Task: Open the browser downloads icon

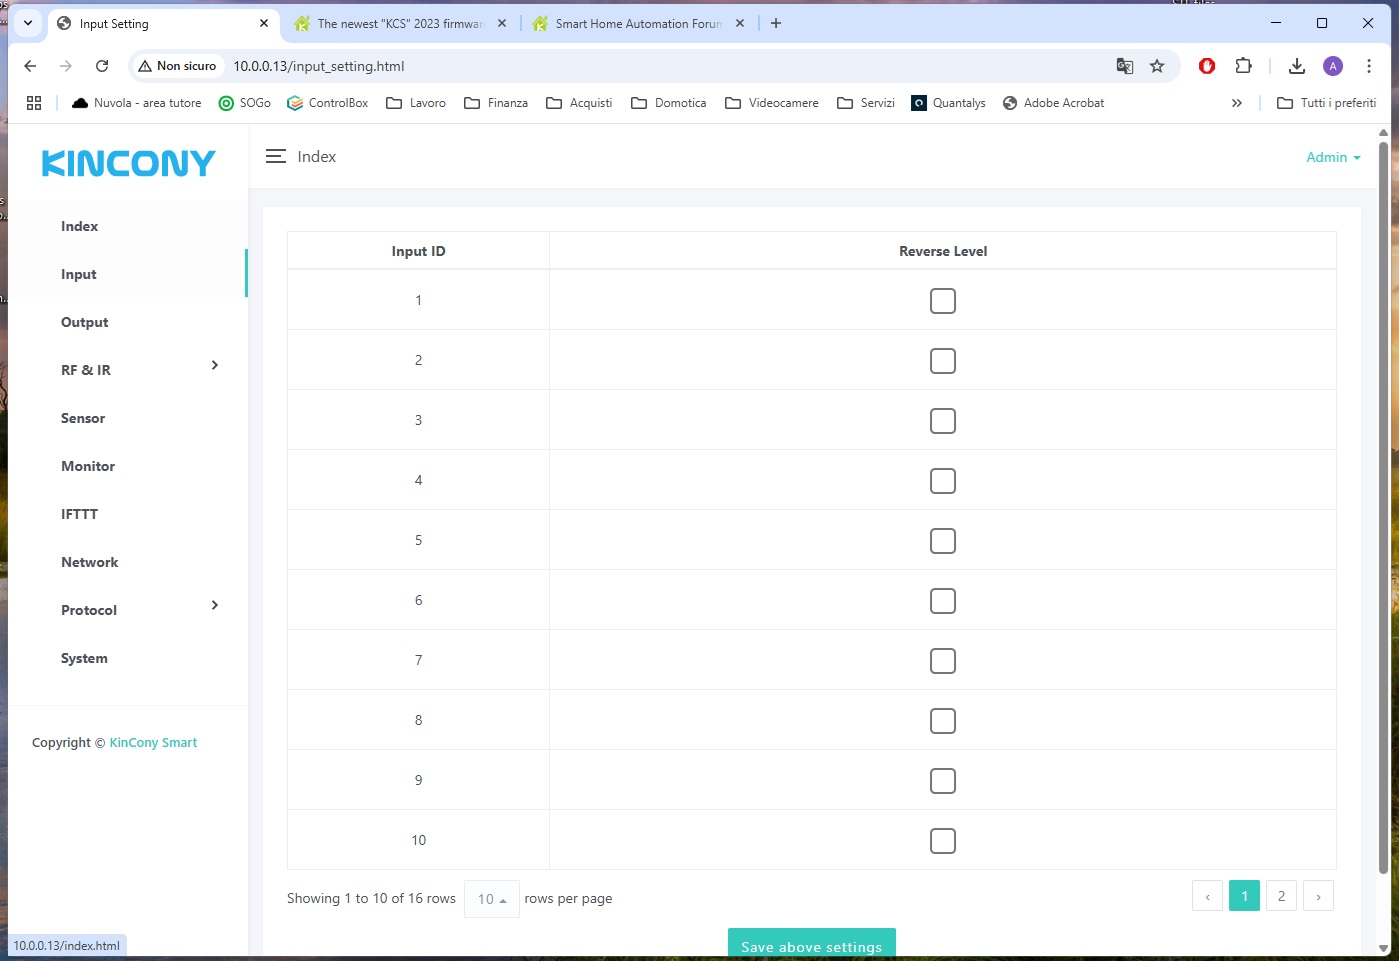Action: coord(1296,66)
